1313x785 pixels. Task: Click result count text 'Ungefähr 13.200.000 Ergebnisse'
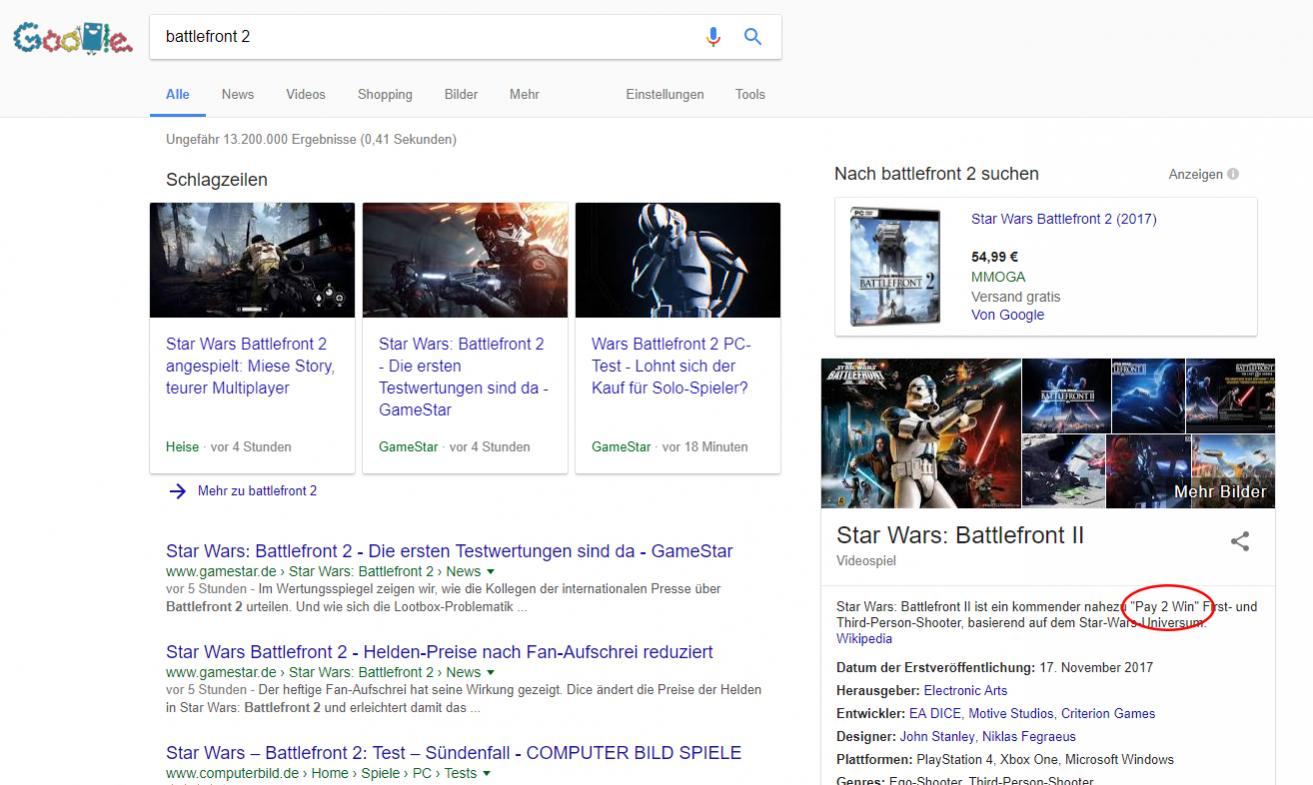tap(261, 139)
